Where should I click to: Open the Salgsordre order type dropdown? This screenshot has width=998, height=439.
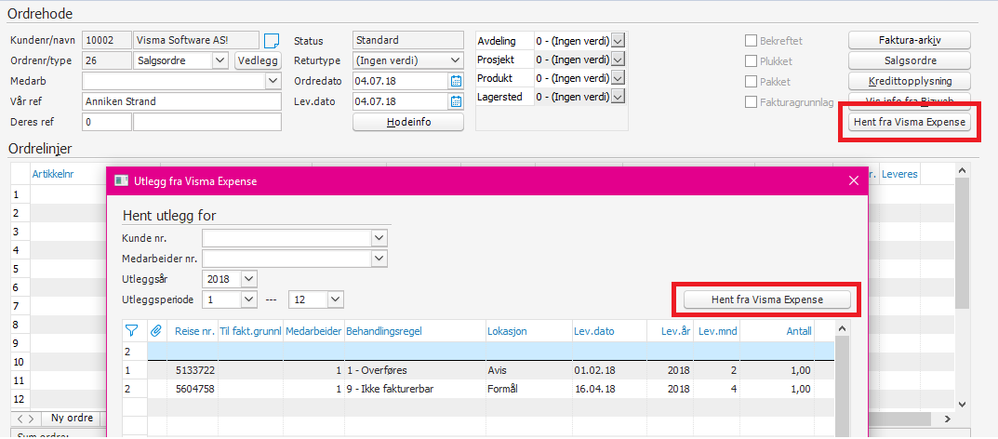(220, 60)
